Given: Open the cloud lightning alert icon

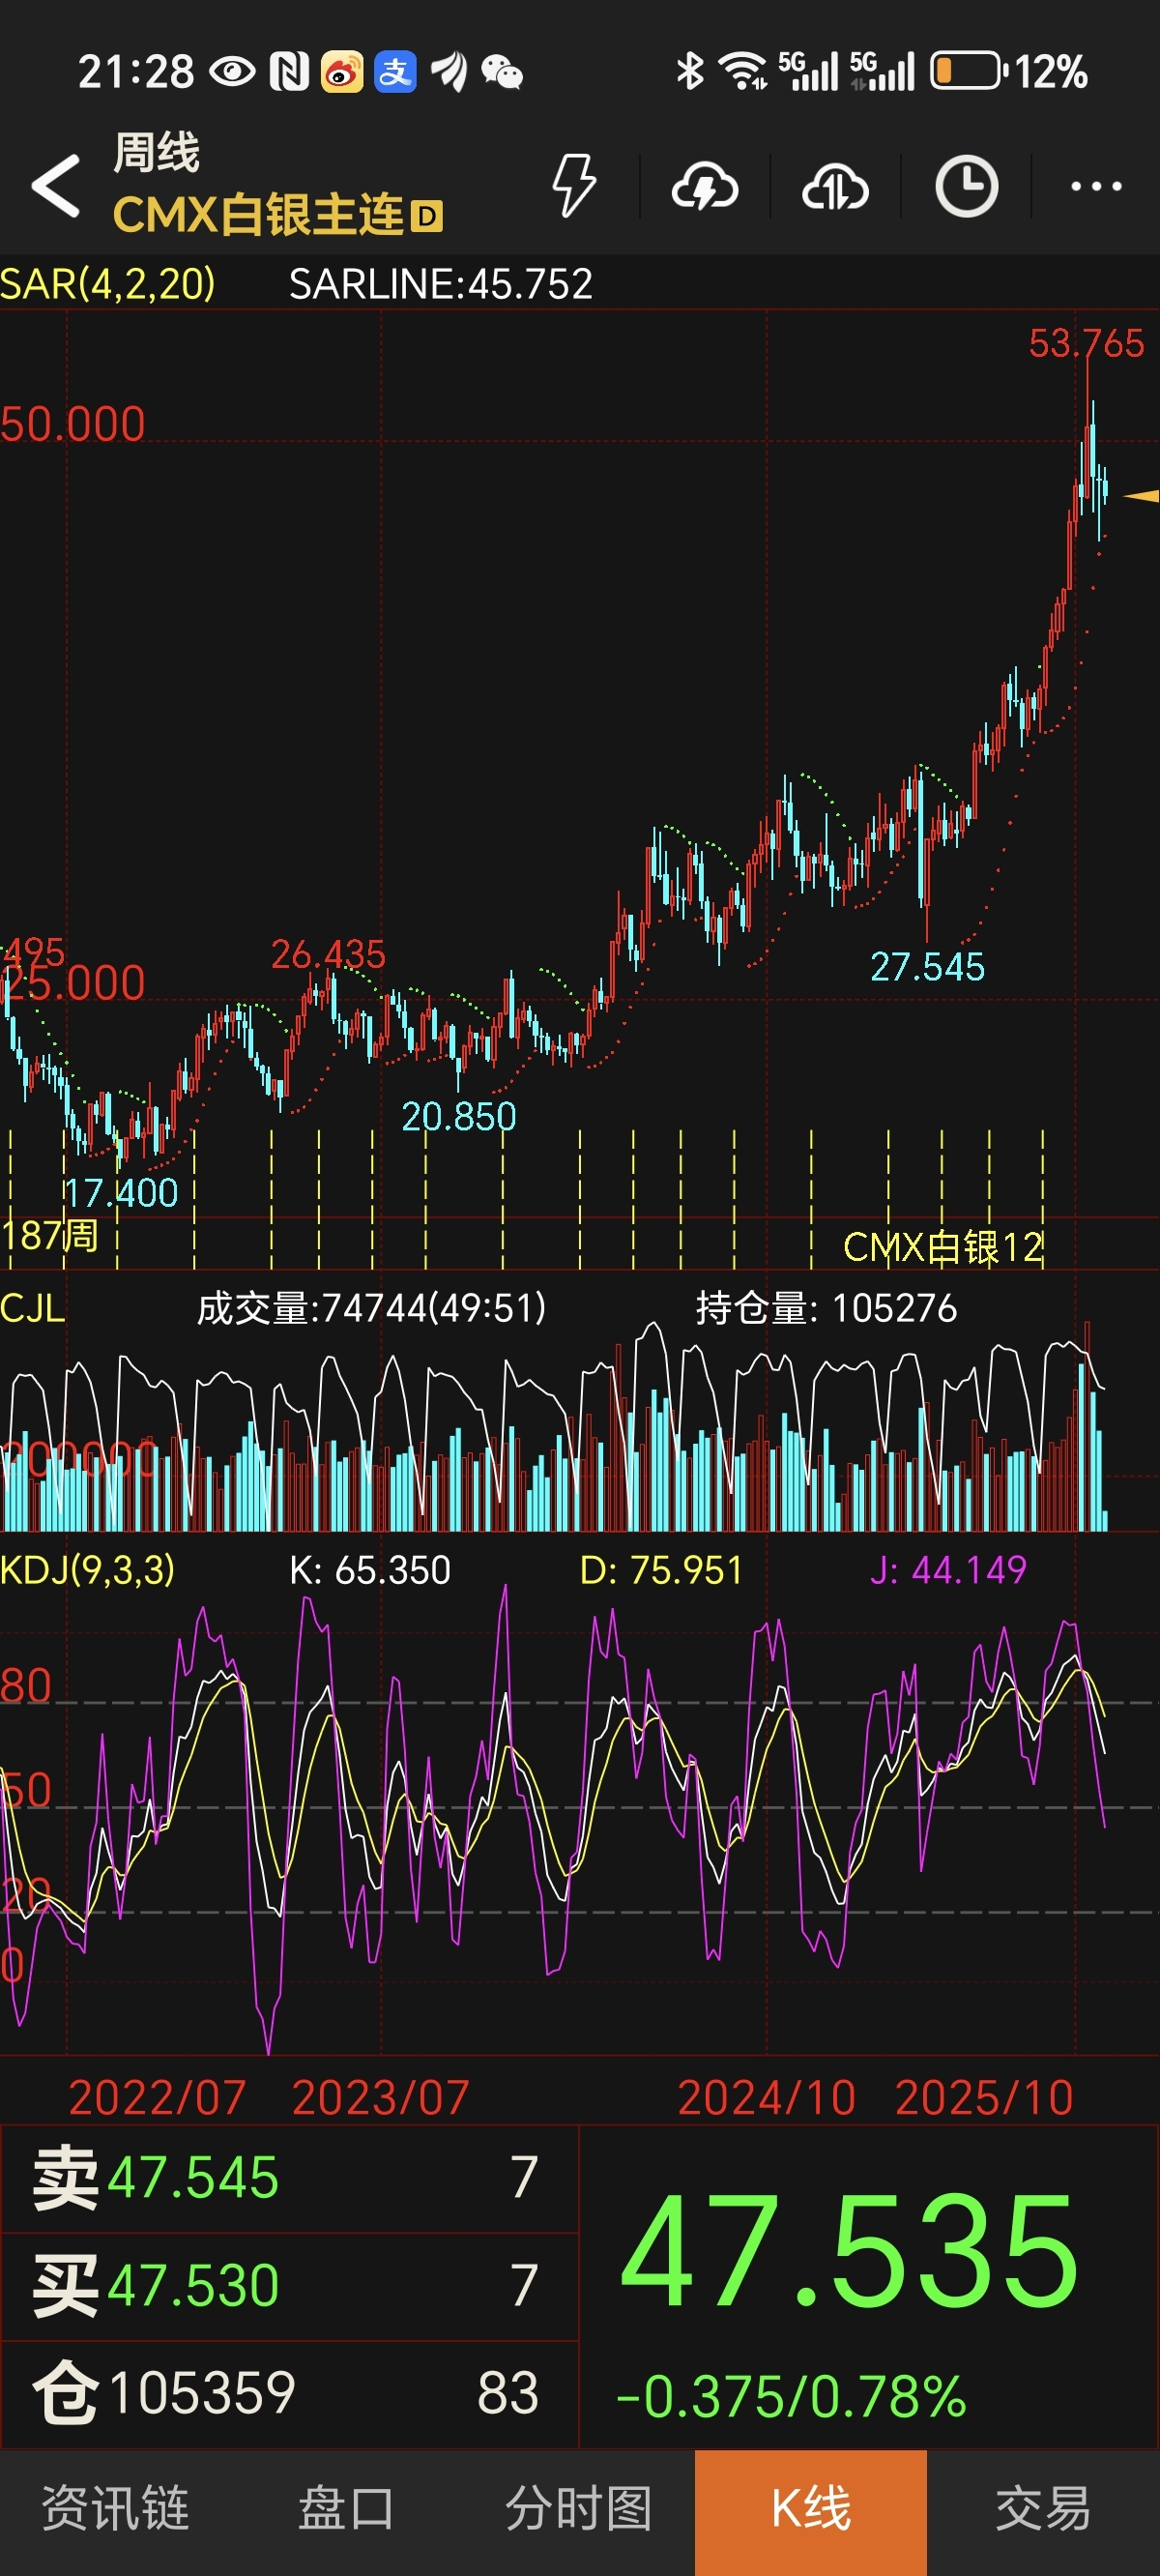Looking at the screenshot, I should (705, 186).
